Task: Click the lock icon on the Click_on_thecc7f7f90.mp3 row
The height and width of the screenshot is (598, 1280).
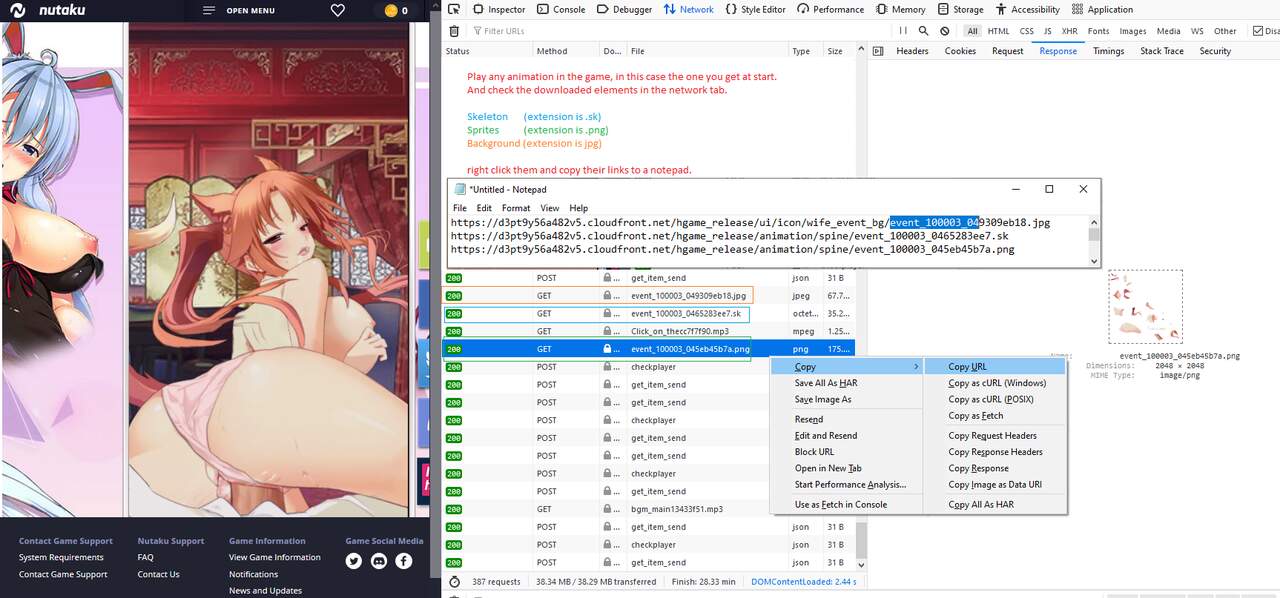Action: [x=606, y=331]
